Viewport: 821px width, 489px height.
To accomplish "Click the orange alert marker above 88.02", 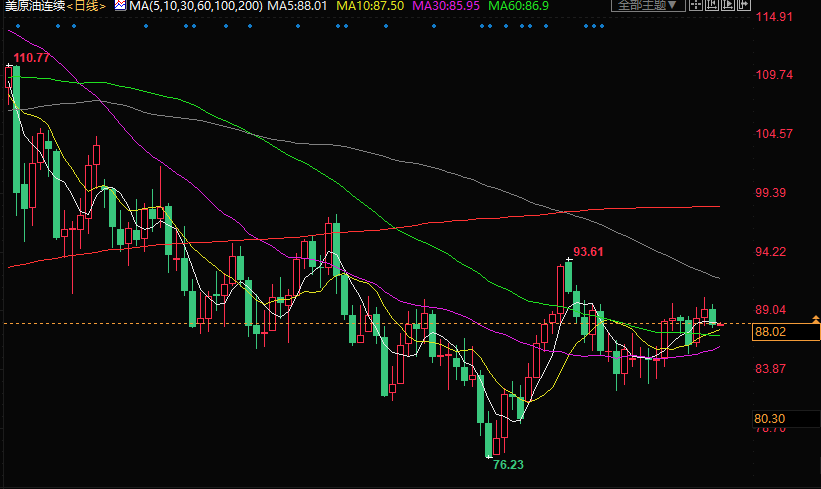I will point(814,319).
